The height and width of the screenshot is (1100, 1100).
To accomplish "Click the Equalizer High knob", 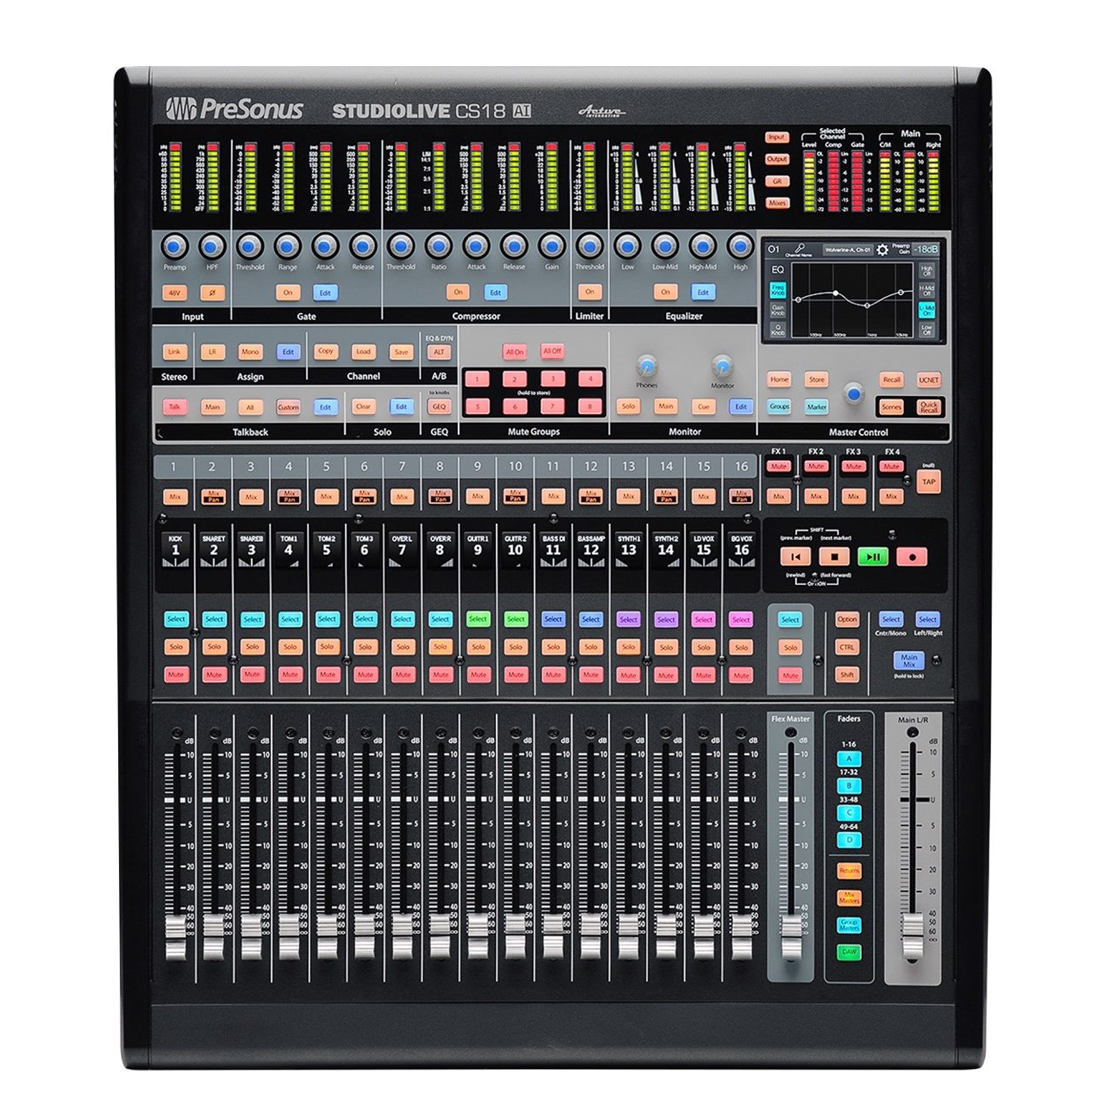I will pos(740,247).
